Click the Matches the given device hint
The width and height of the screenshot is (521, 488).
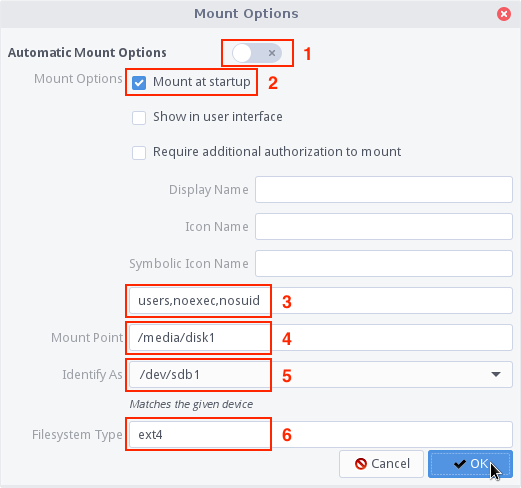tap(191, 404)
